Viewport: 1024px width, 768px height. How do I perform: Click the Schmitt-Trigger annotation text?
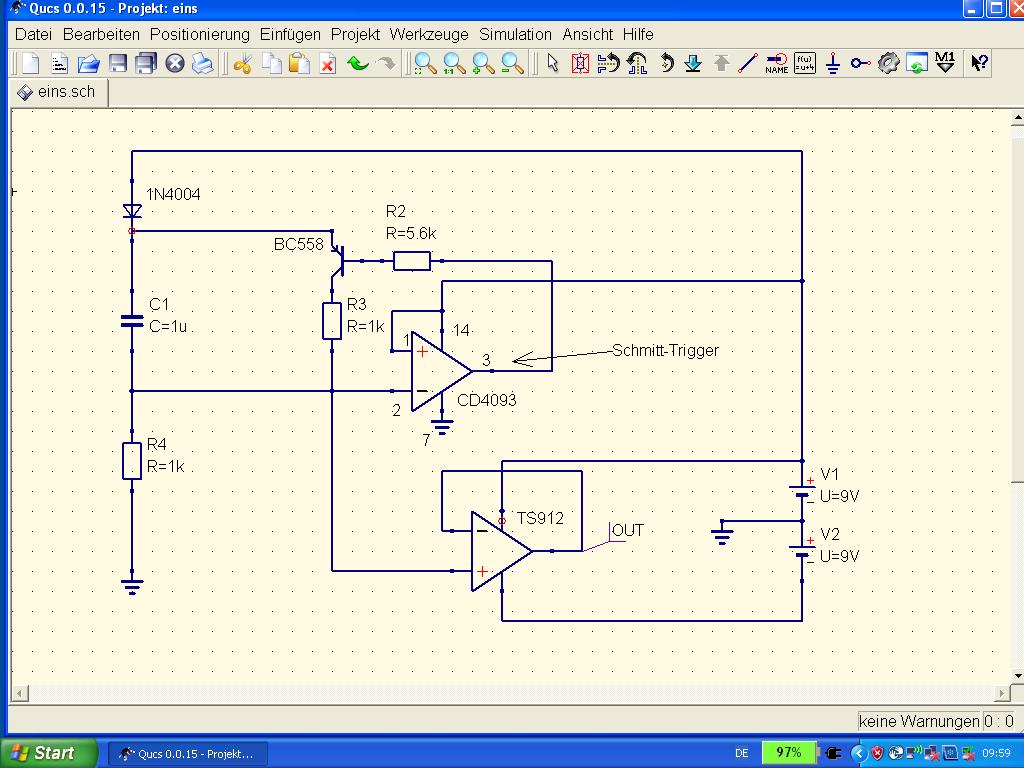click(665, 350)
